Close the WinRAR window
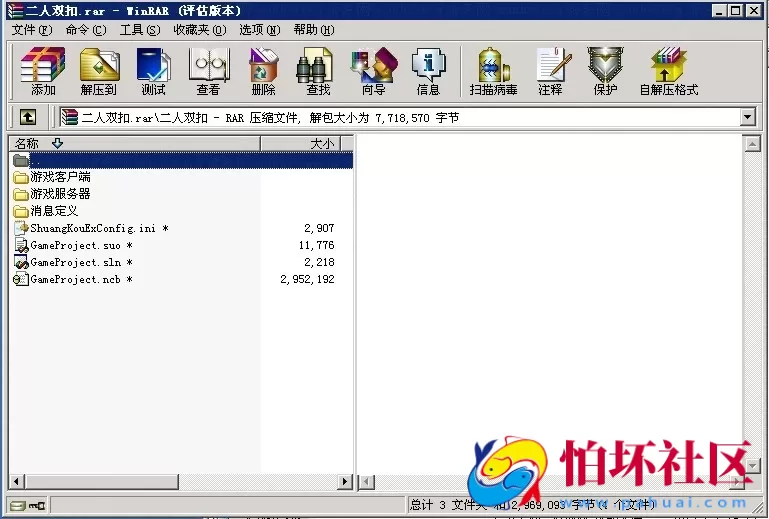The width and height of the screenshot is (769, 519). [754, 10]
